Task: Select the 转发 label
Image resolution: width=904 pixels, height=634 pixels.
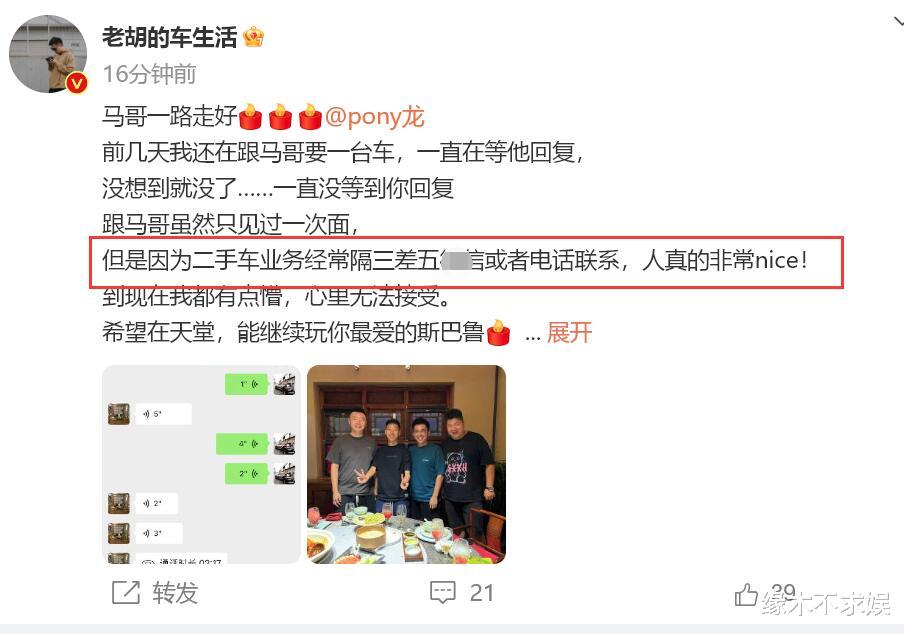Action: (x=175, y=593)
